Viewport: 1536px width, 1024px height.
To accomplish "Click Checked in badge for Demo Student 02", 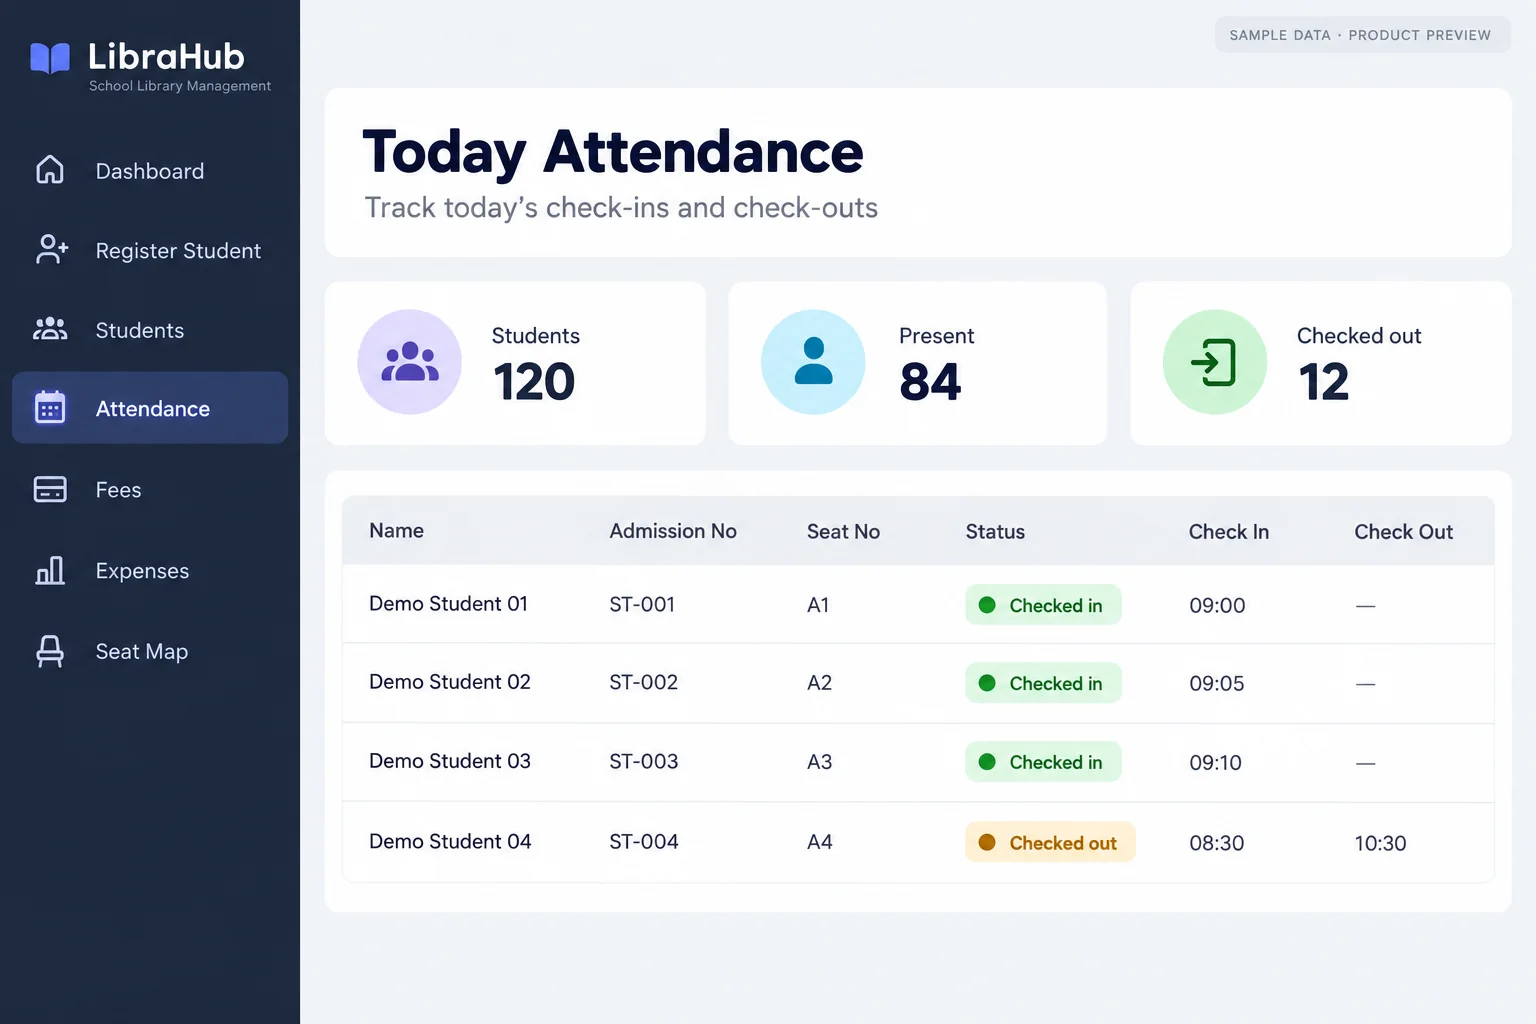I will click(1043, 683).
